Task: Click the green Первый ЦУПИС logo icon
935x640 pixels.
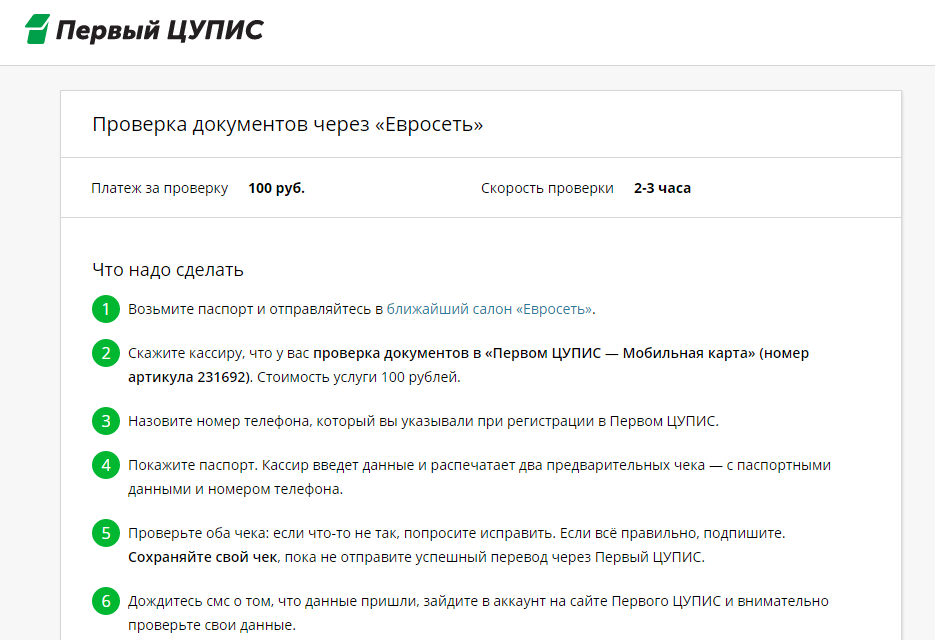Action: point(37,30)
